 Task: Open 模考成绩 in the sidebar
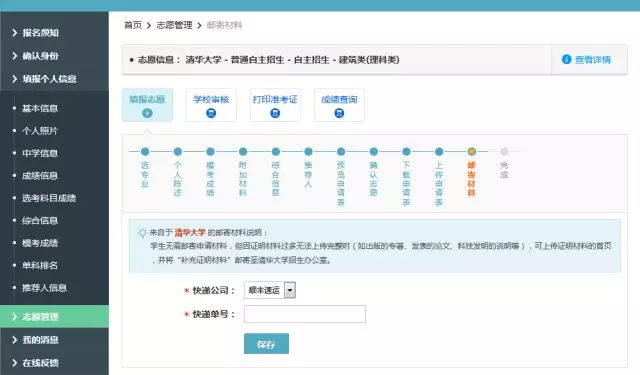[40, 243]
